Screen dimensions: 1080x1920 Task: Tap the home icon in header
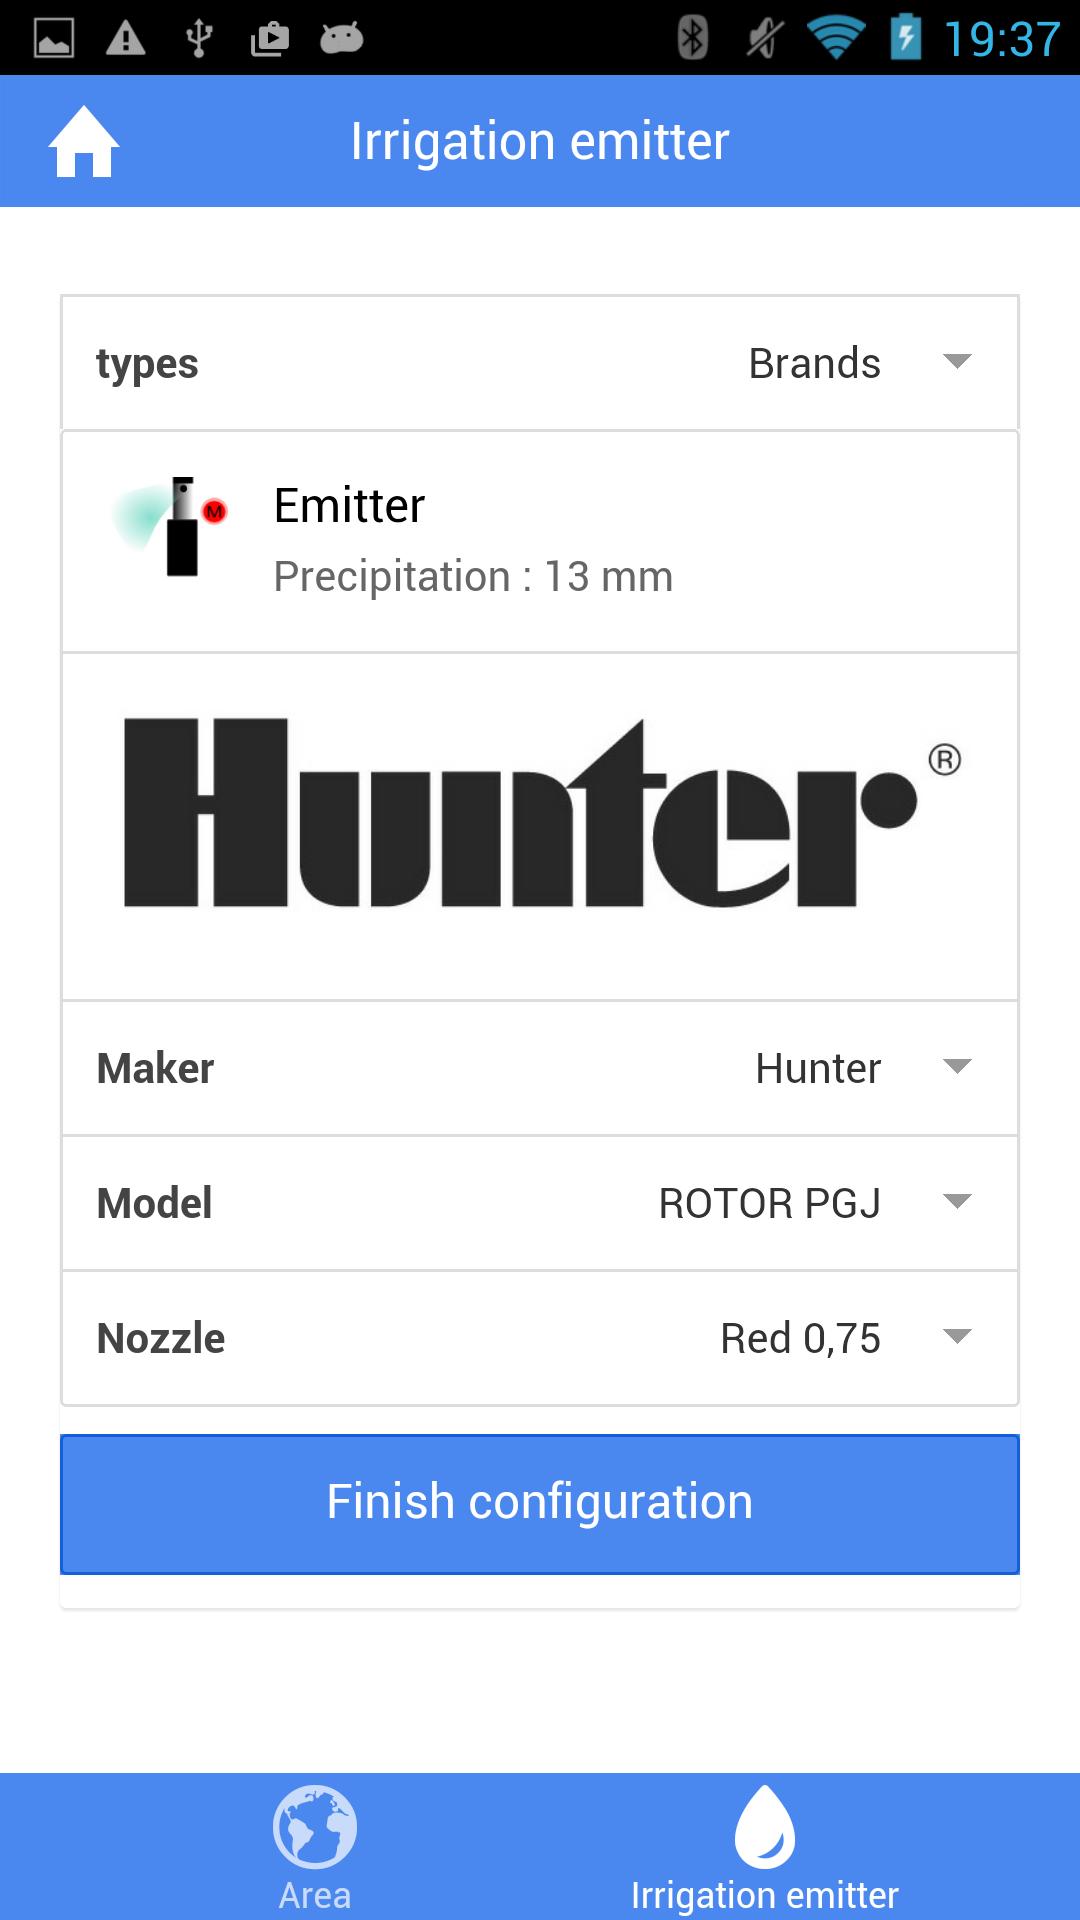click(84, 142)
